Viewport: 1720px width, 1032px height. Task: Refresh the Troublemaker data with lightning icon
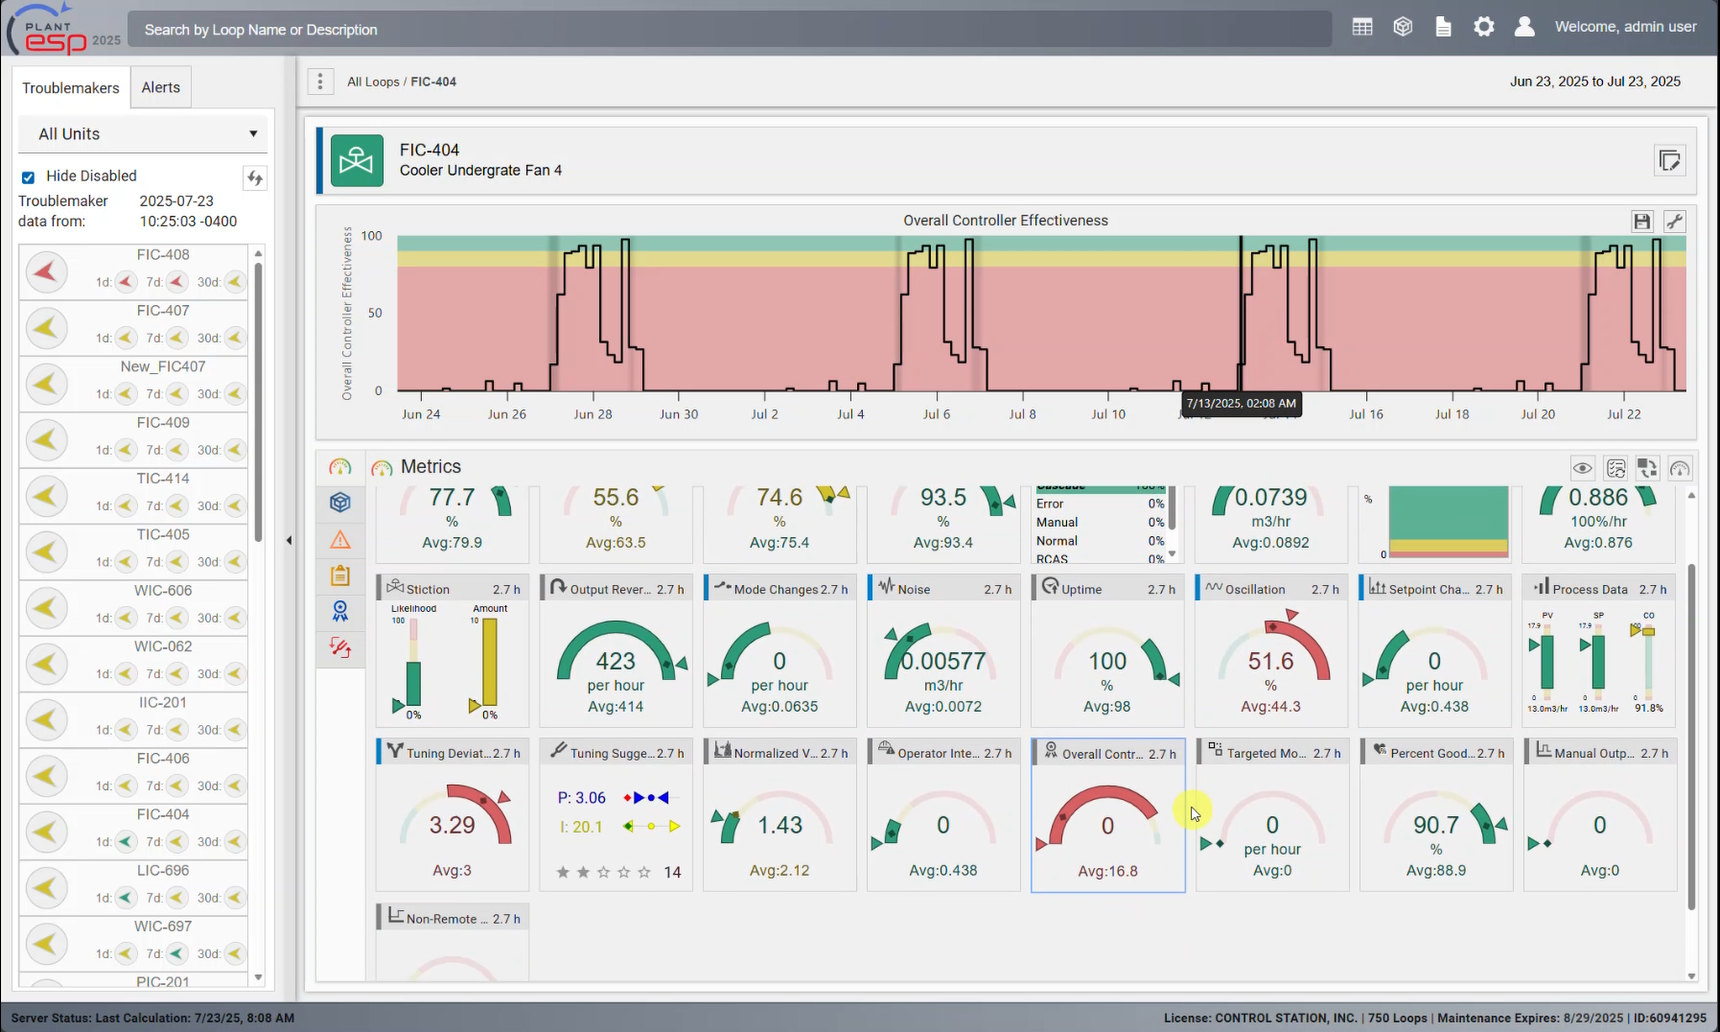(x=255, y=178)
